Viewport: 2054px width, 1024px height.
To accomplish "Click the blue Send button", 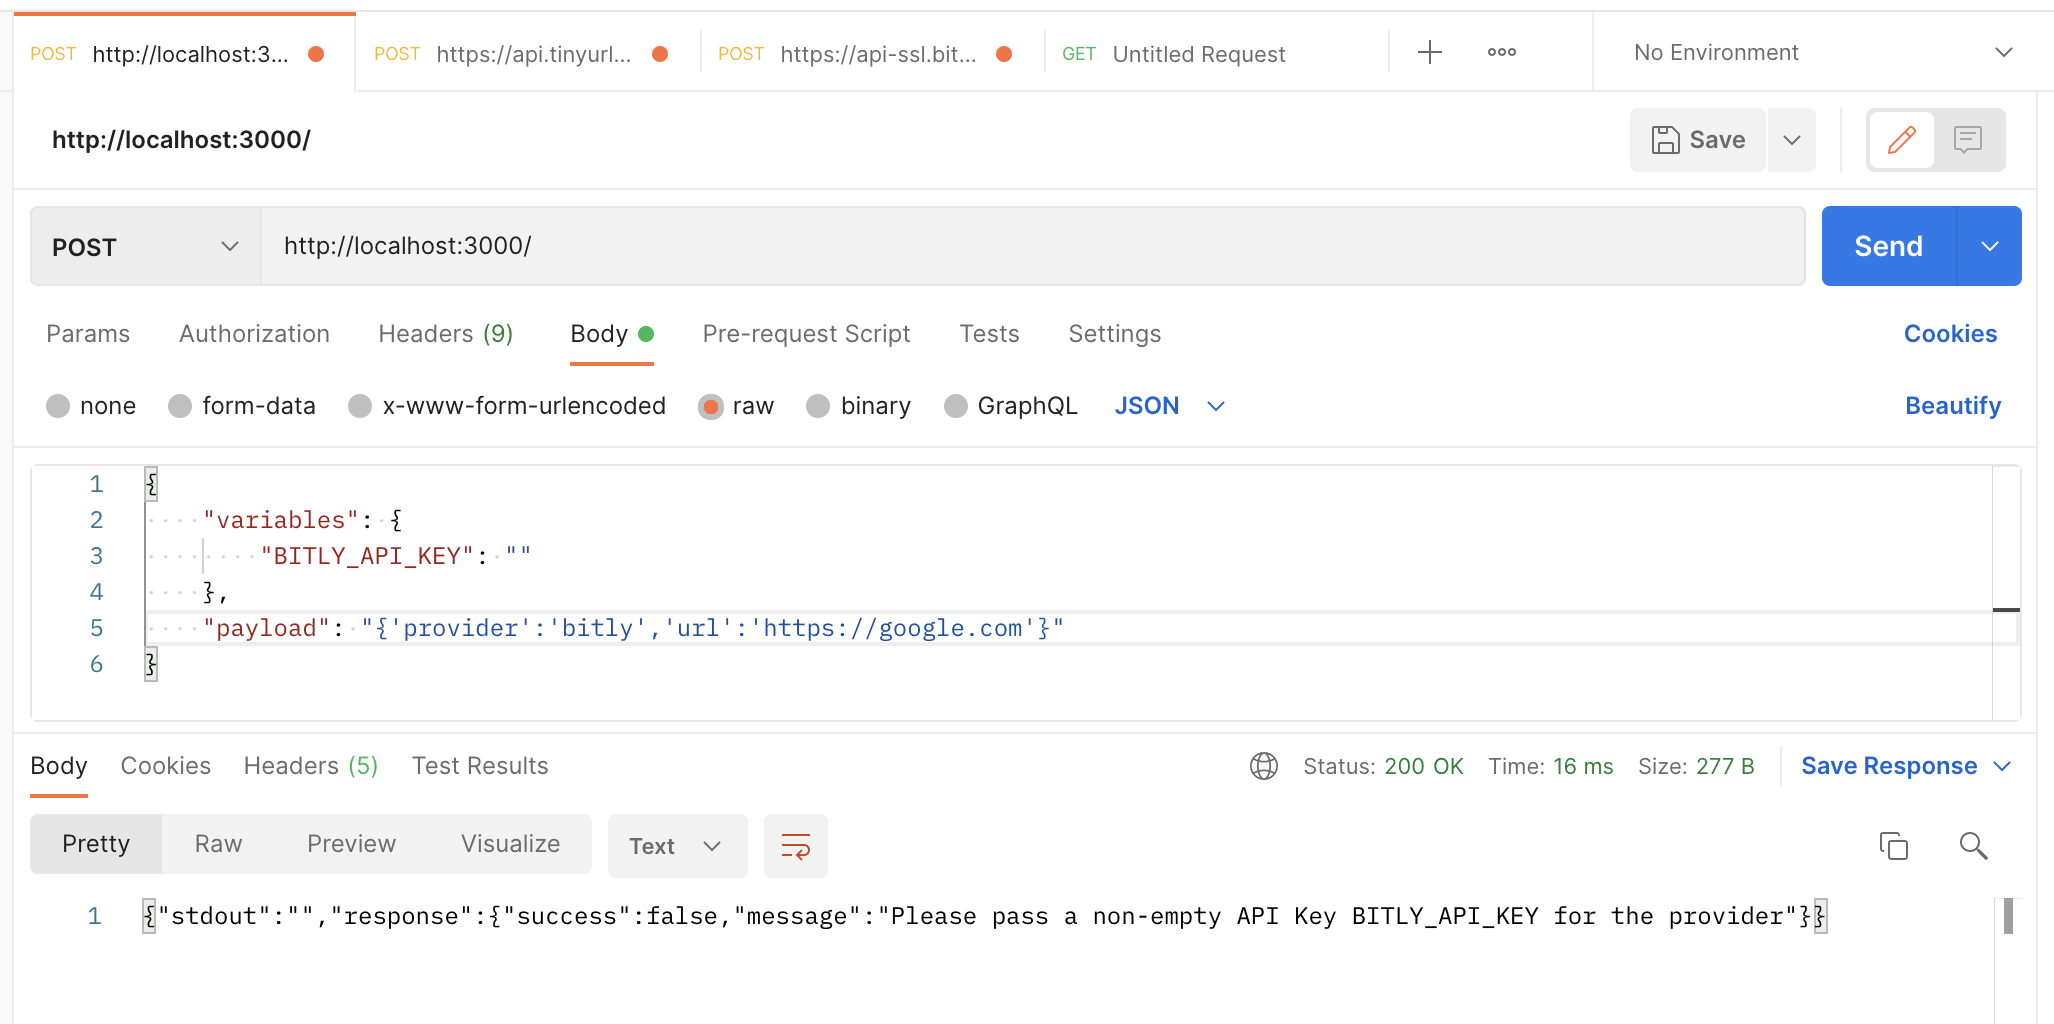I will pos(1887,247).
